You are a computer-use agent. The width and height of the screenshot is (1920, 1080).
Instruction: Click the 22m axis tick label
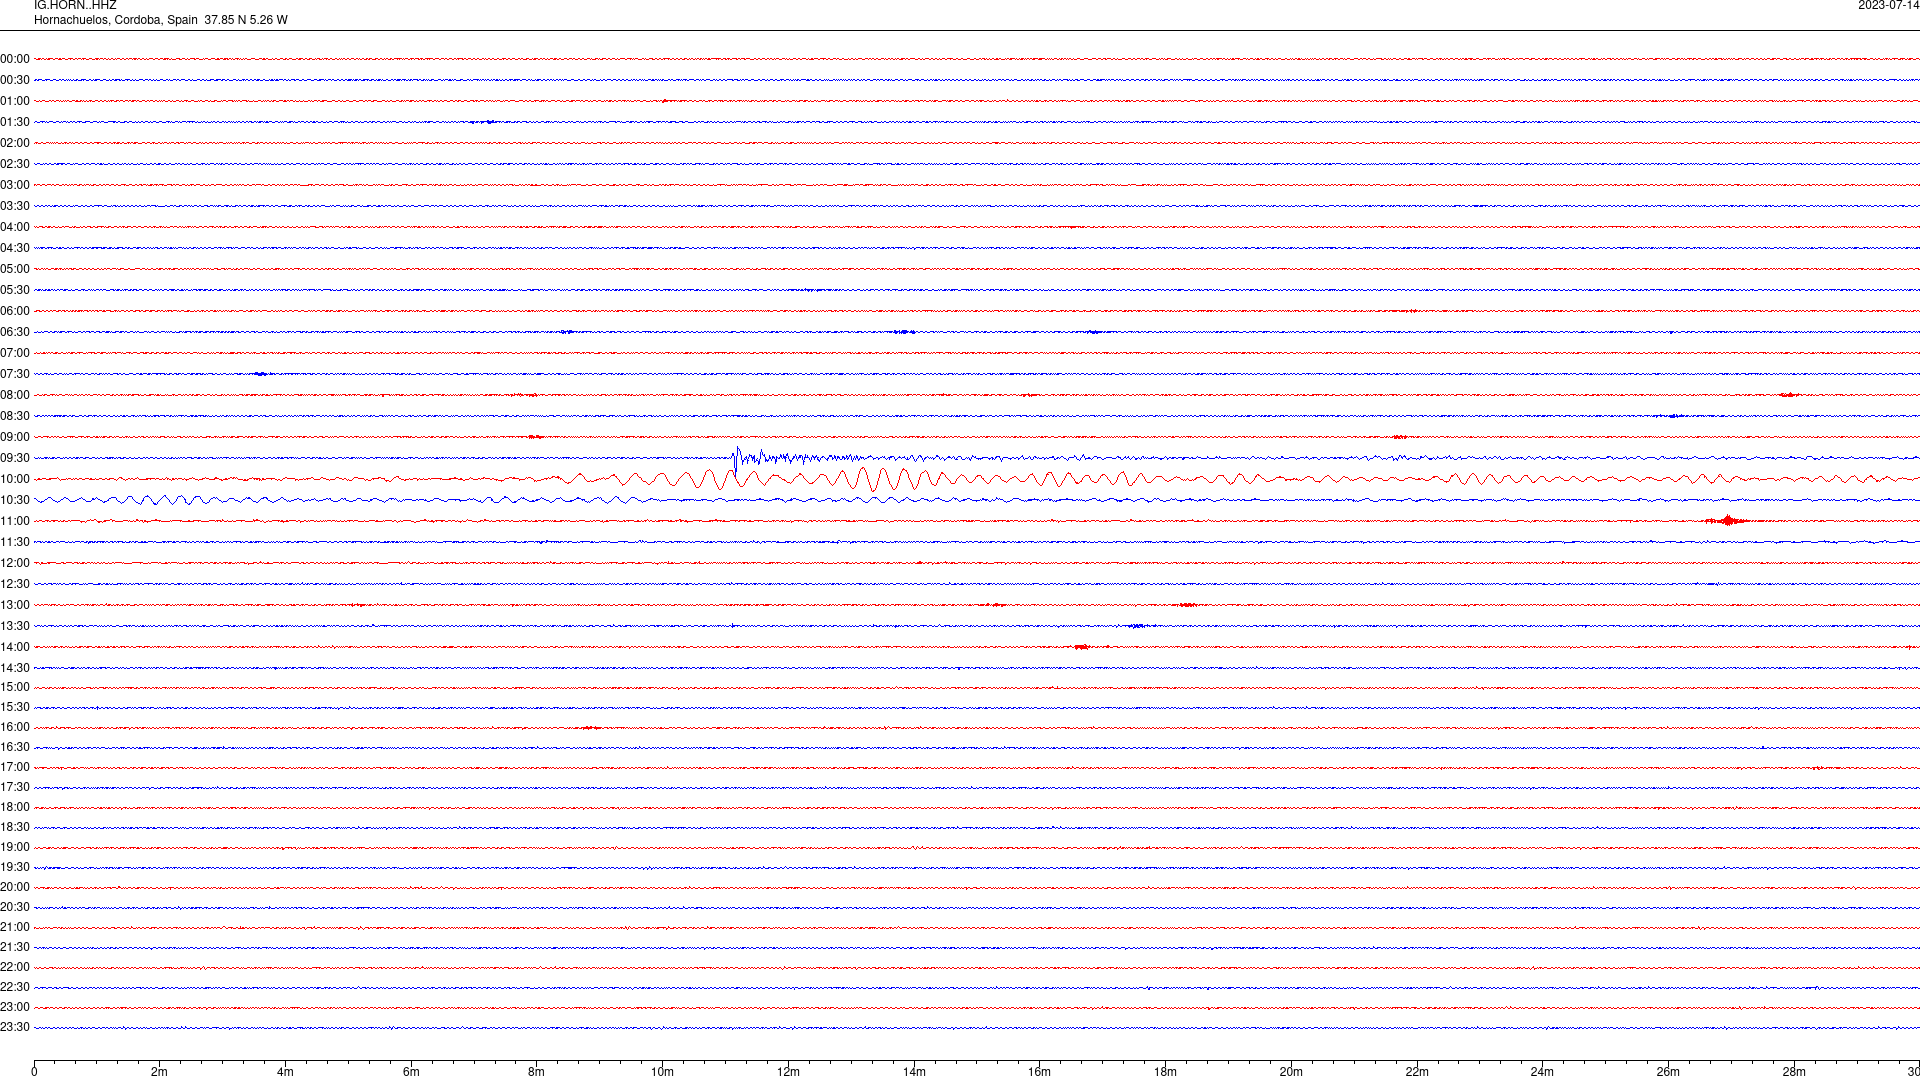coord(1417,1072)
